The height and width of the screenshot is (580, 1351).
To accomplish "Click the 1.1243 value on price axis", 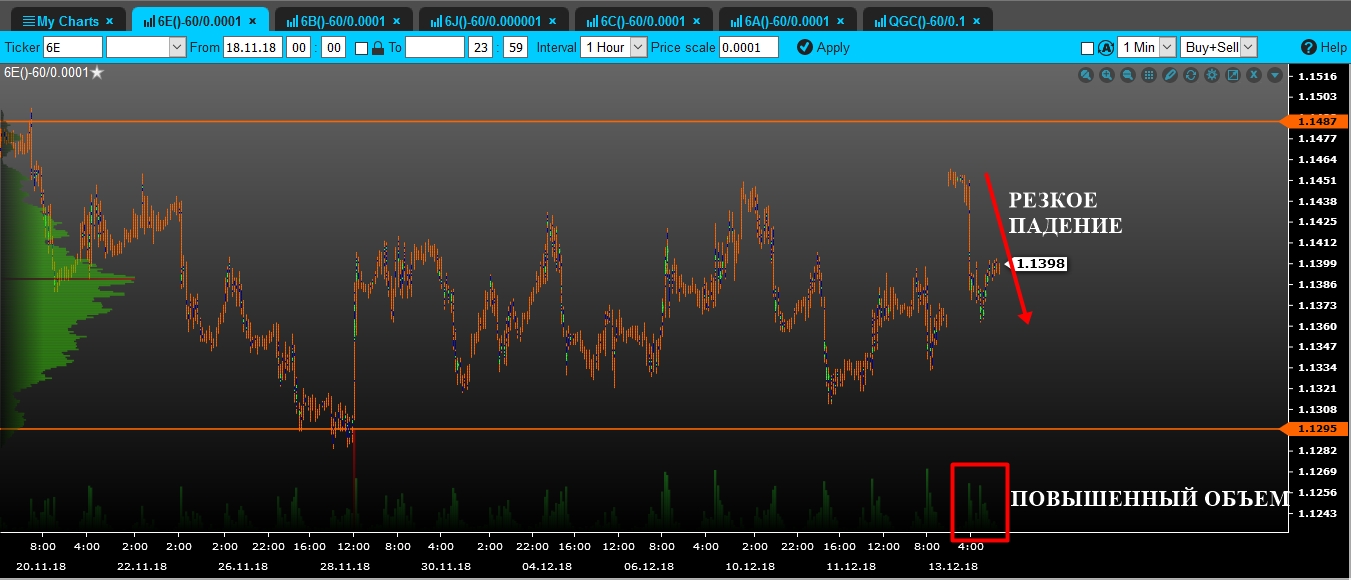I will tap(1317, 513).
